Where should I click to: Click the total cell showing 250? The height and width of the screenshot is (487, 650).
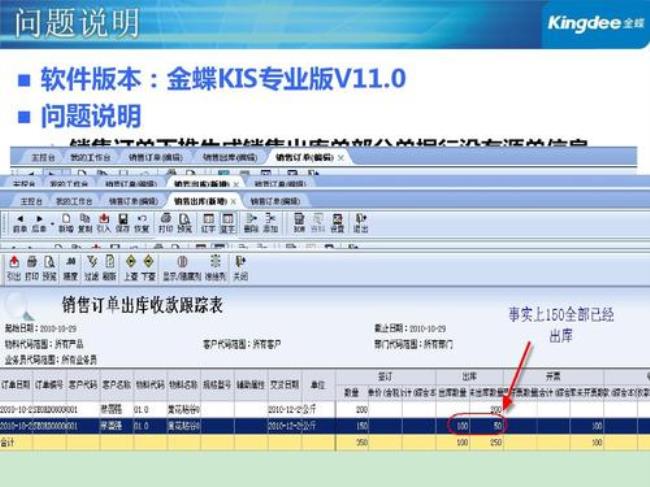point(486,442)
